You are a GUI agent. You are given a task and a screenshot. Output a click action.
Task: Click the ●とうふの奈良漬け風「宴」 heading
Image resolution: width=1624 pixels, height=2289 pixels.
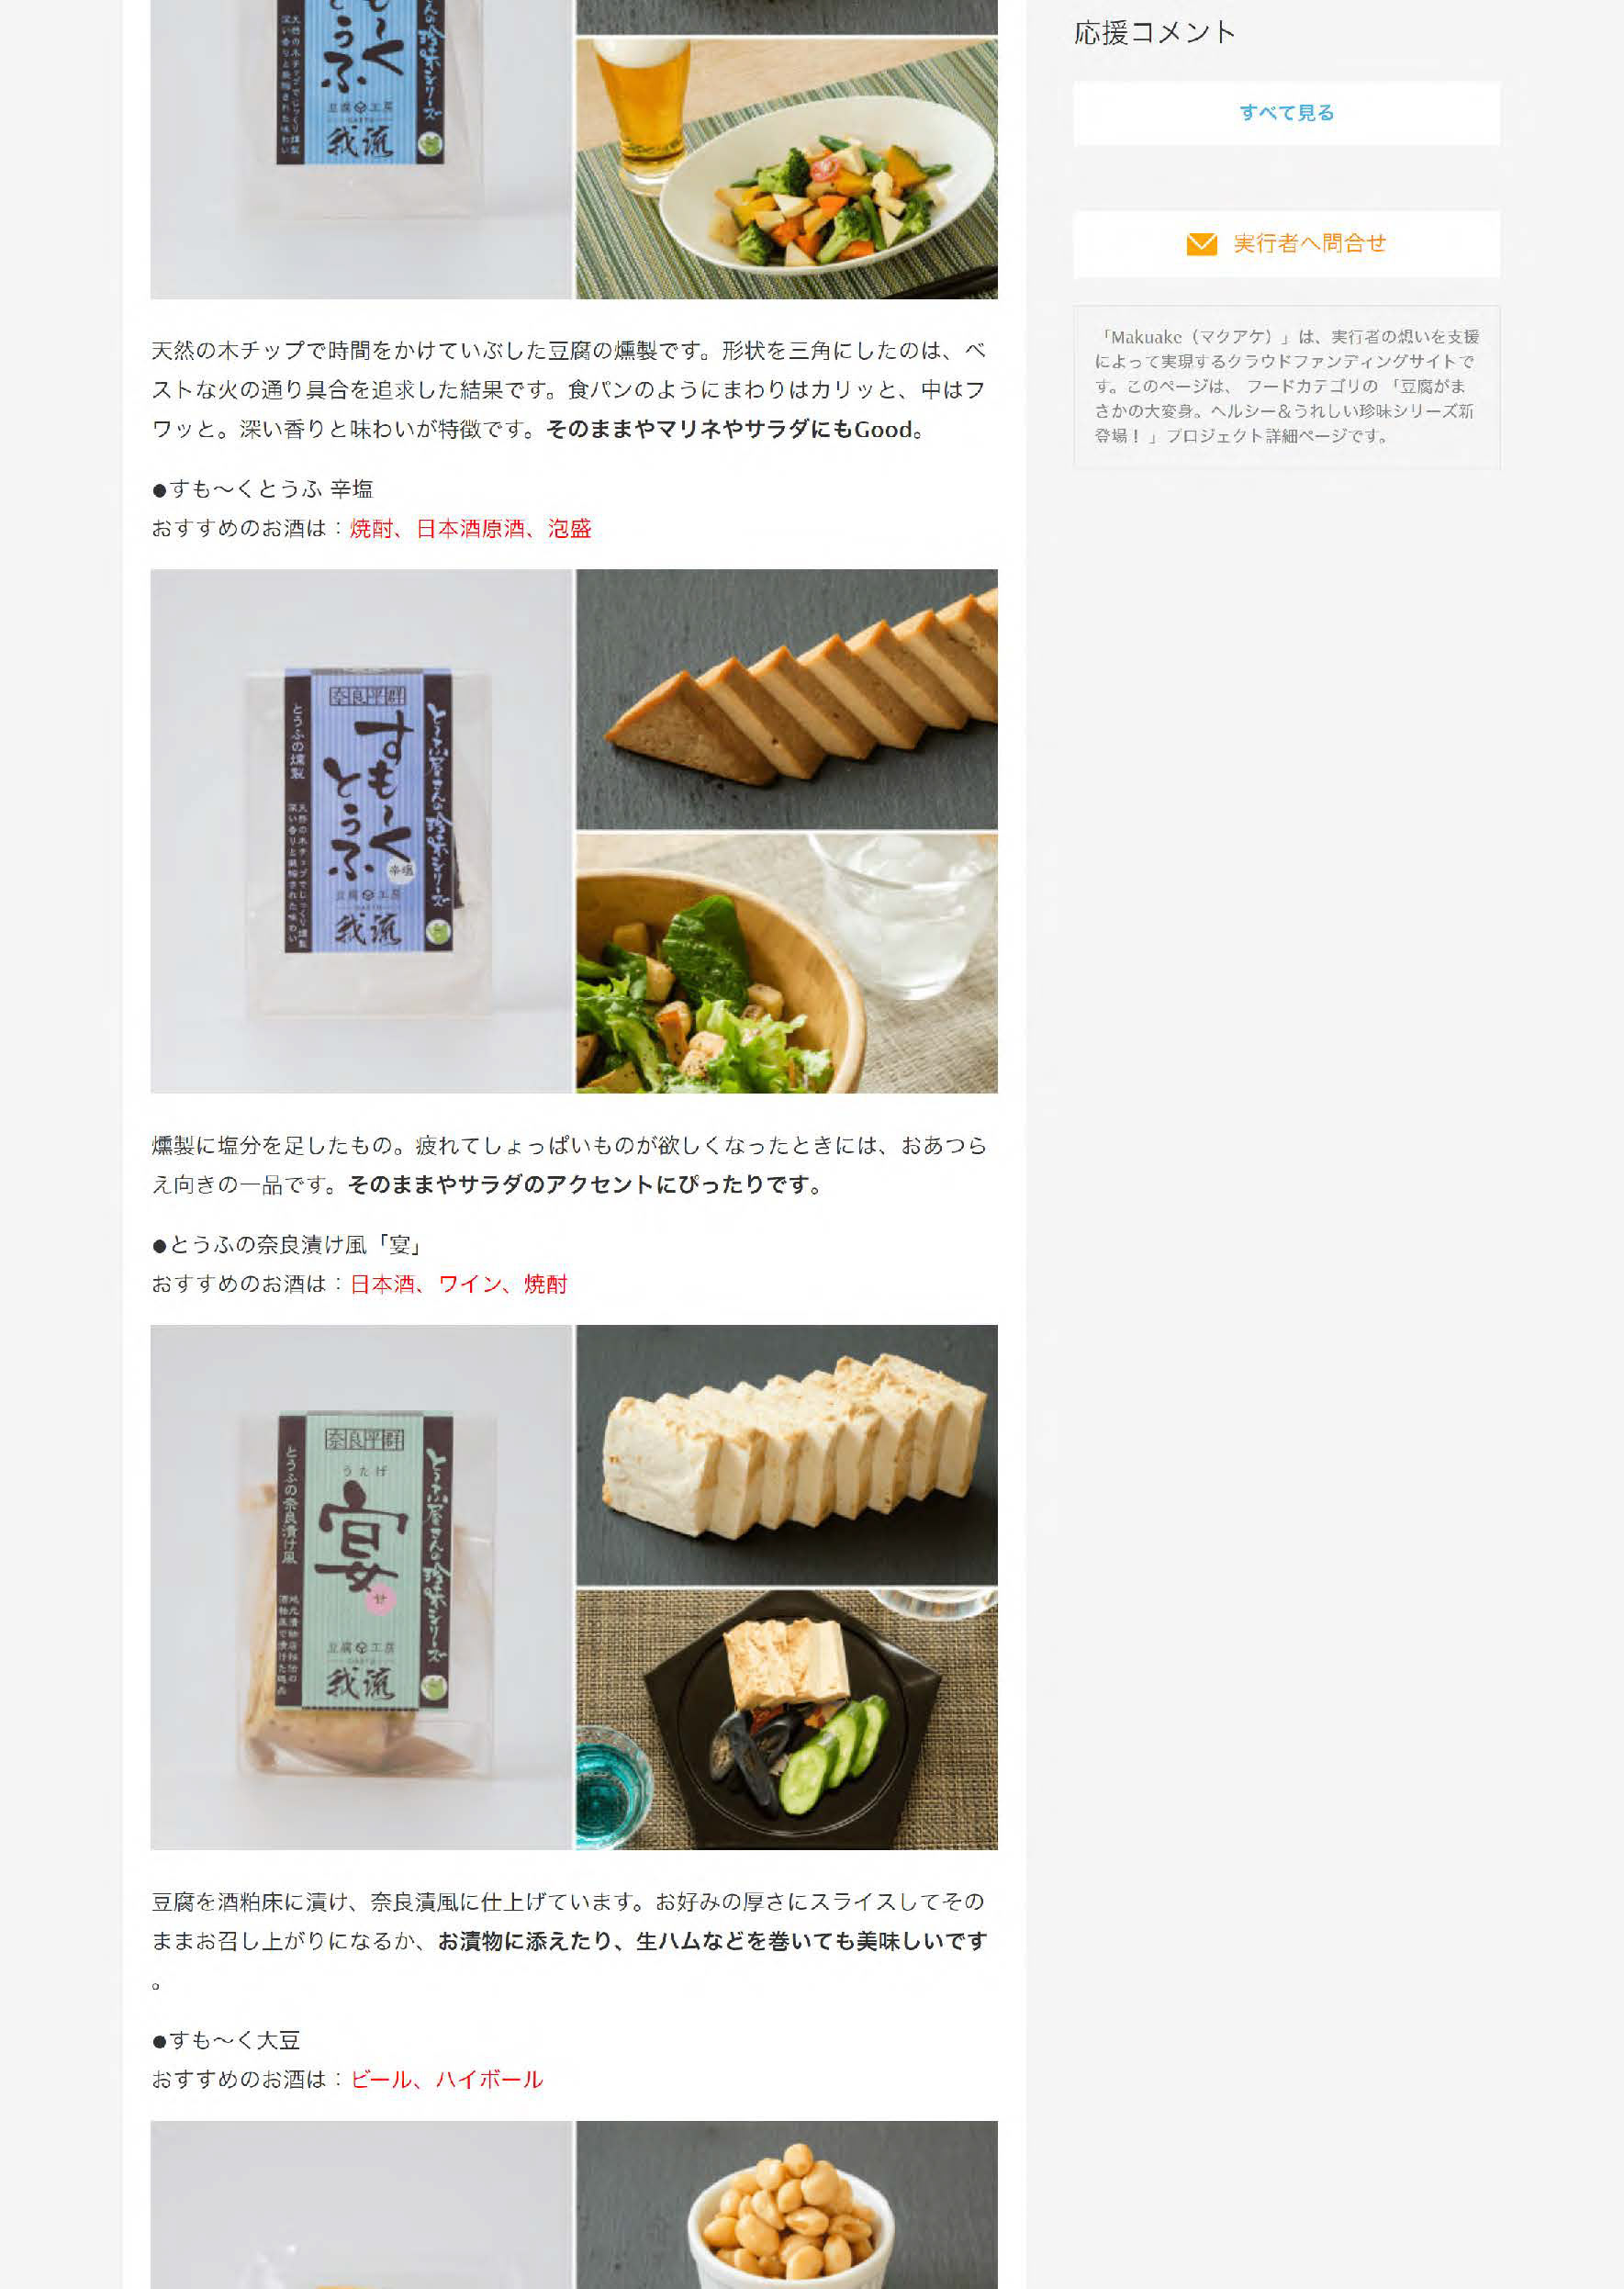(287, 1244)
